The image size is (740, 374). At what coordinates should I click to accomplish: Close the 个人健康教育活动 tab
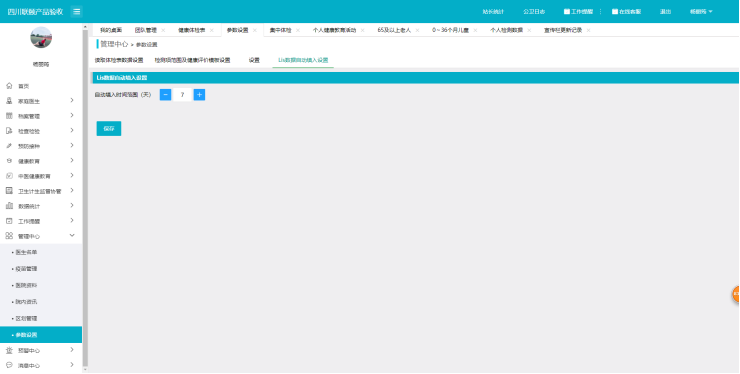coord(362,30)
